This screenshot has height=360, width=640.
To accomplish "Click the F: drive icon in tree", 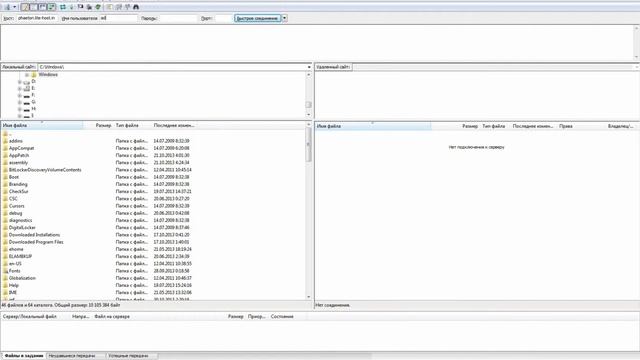I will click(x=27, y=96).
